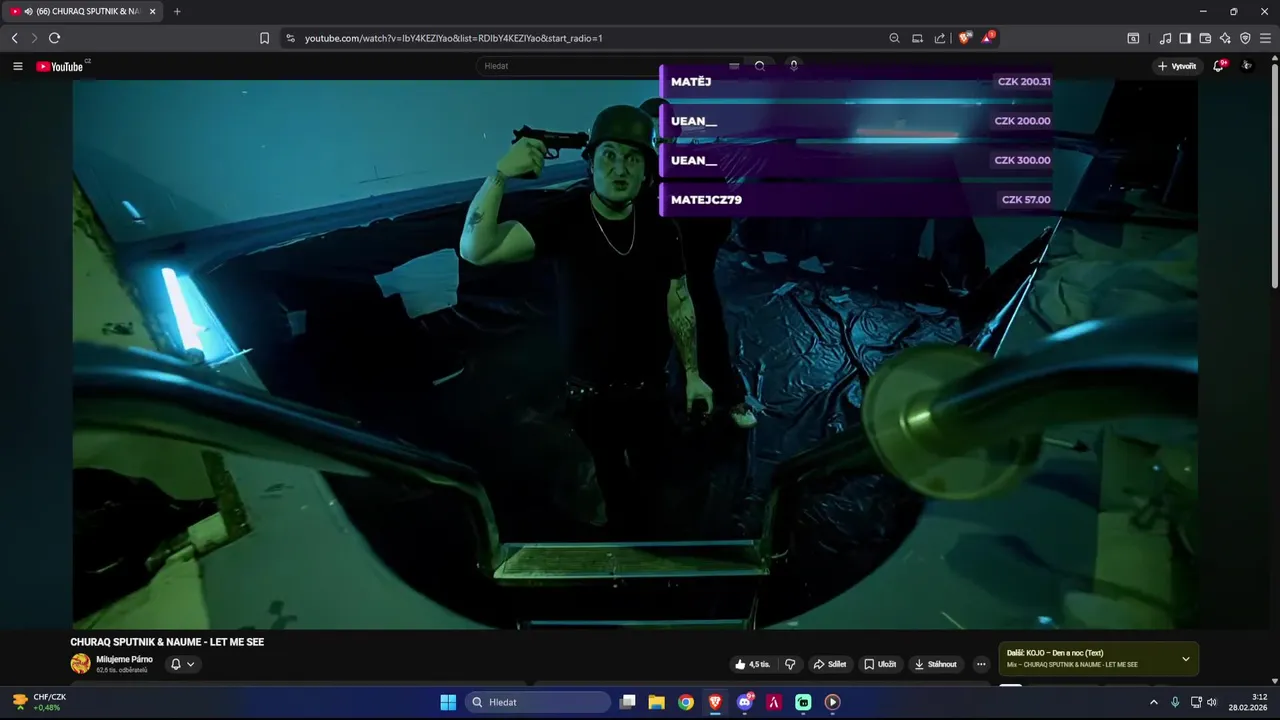Mute the tab via its speaker icon
This screenshot has width=1280, height=720.
[x=28, y=11]
